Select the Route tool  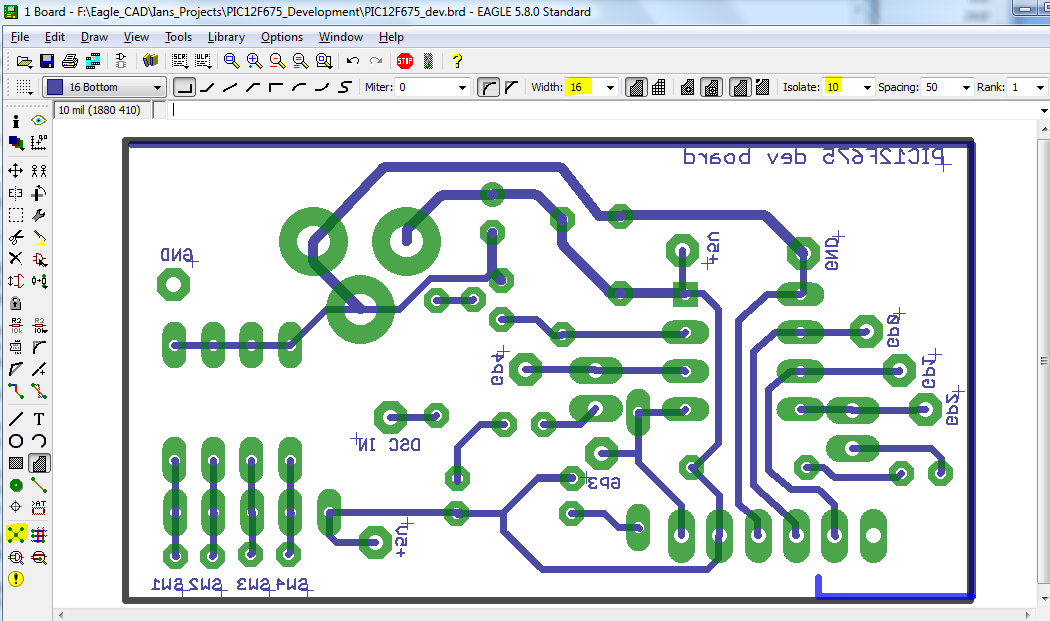click(16, 391)
